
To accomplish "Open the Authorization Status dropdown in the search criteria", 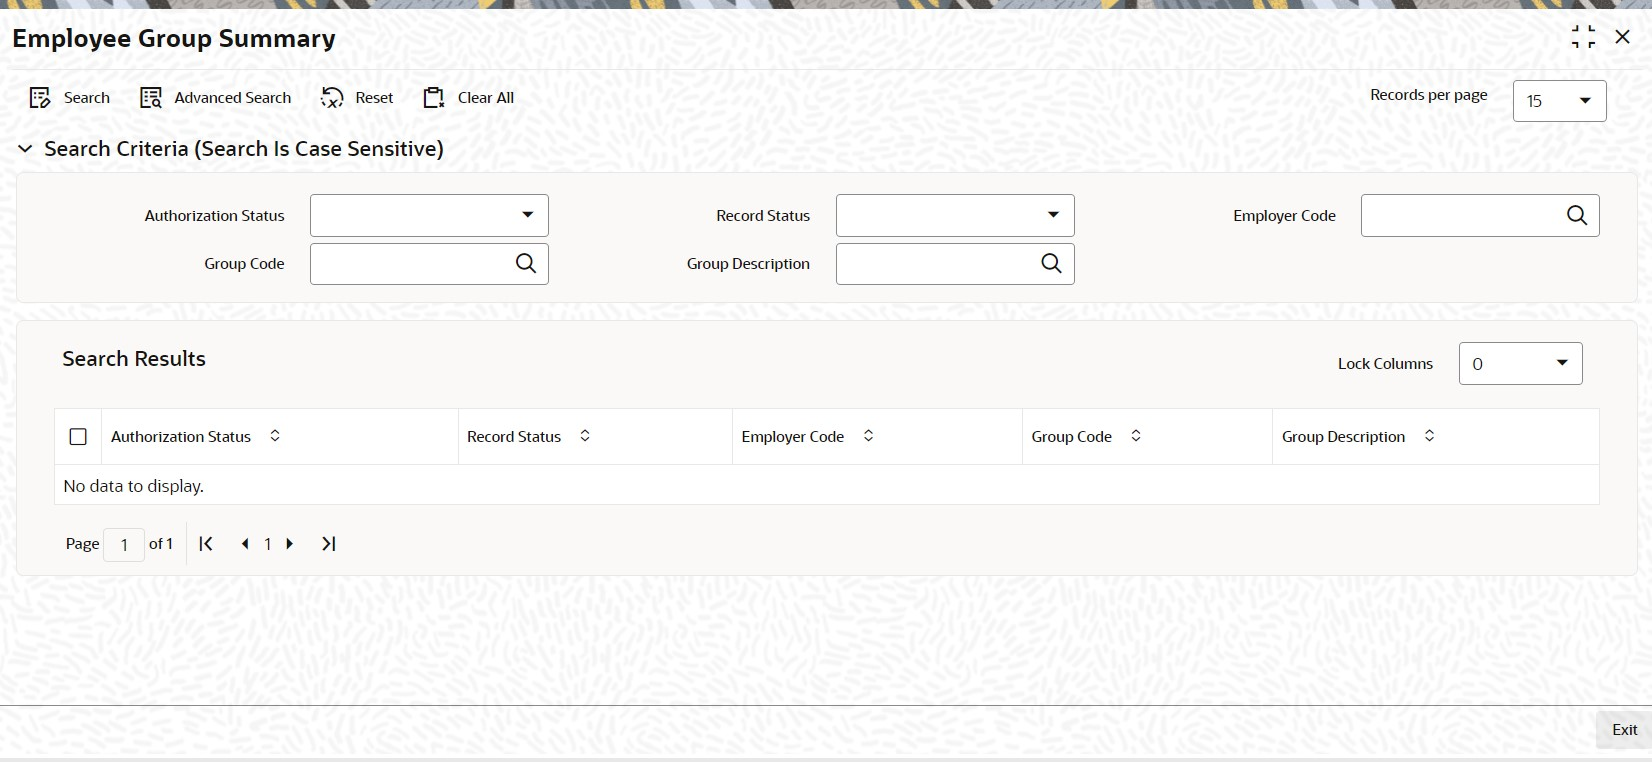I will click(x=429, y=216).
